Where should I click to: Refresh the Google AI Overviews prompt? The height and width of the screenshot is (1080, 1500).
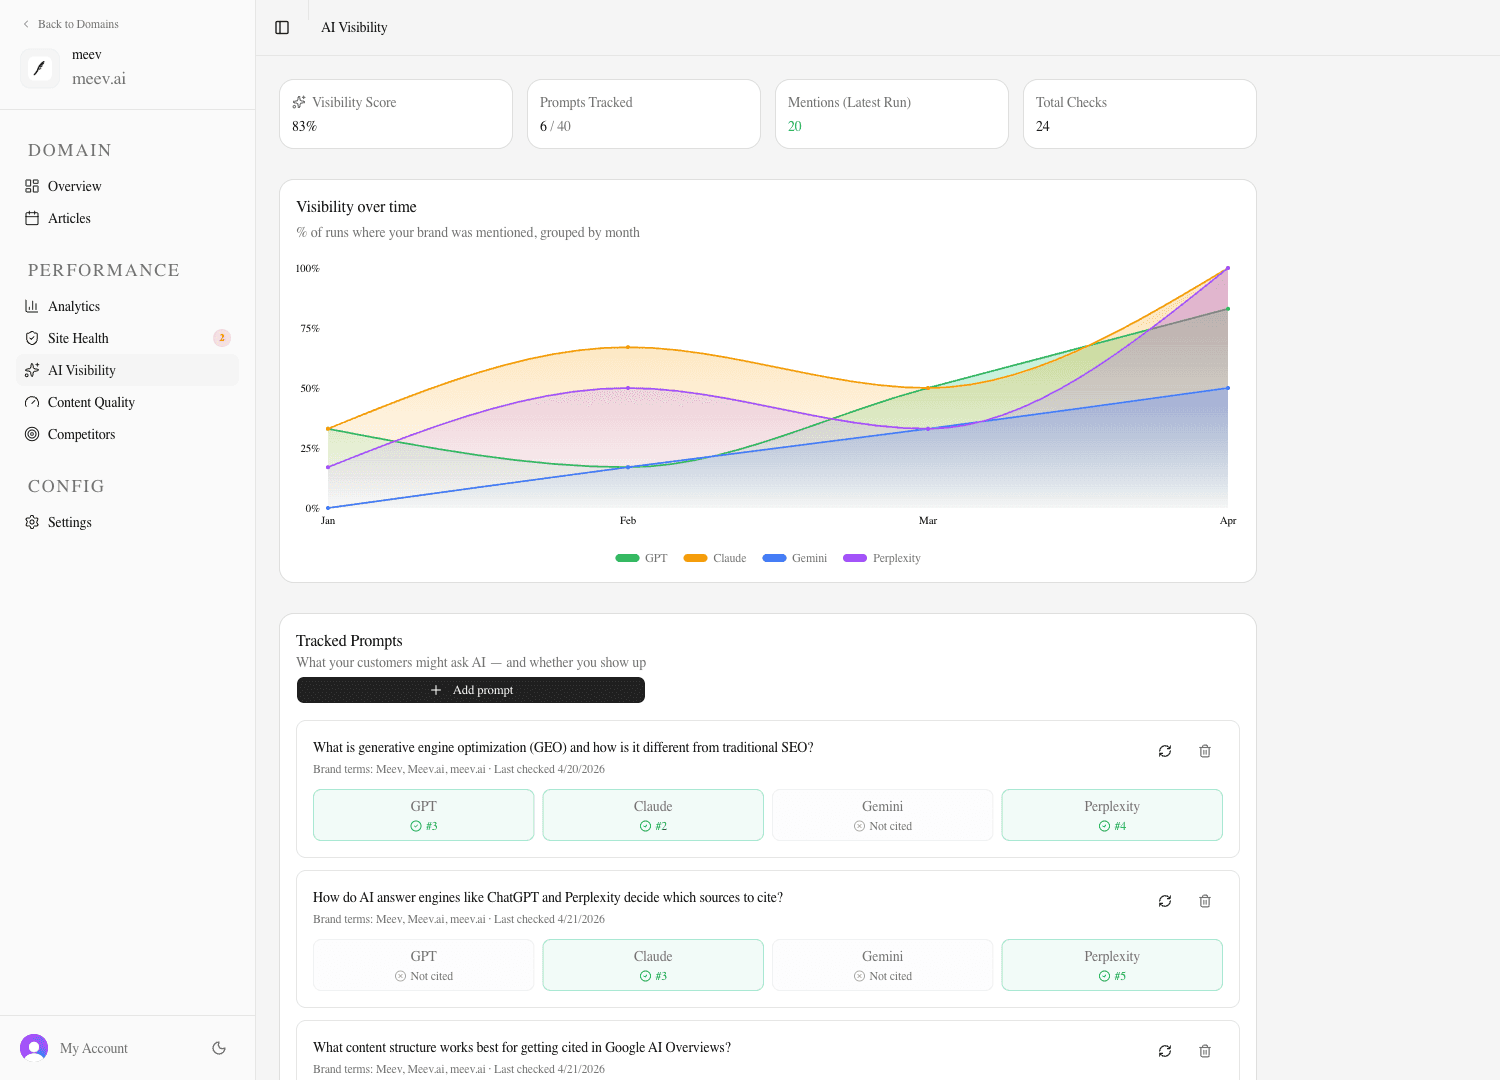point(1165,1051)
